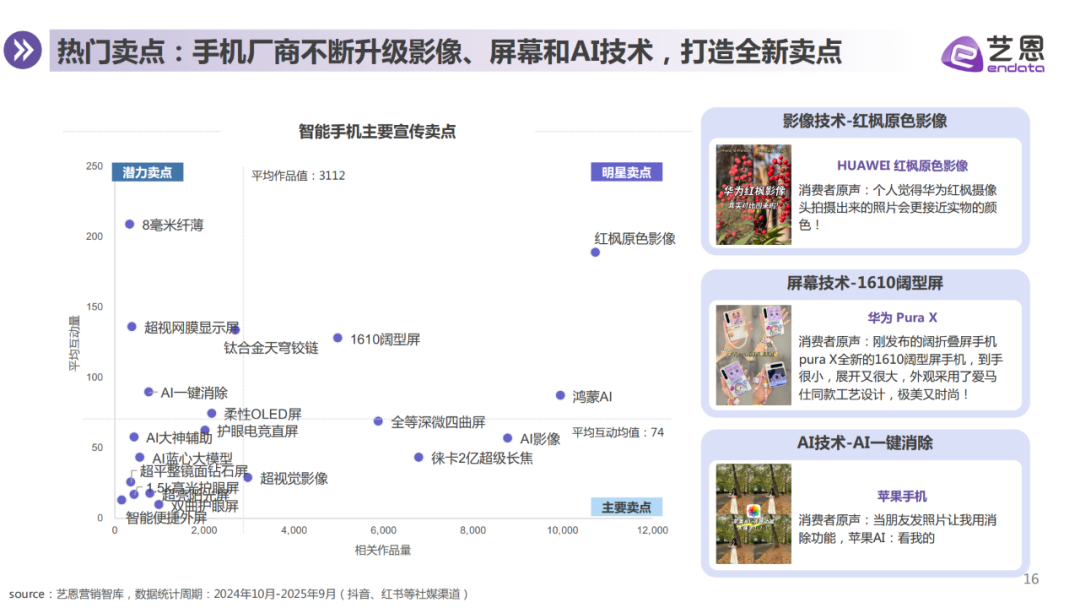The height and width of the screenshot is (608, 1080).
Task: Click the 相关作品量 x-axis title
Action: tap(383, 550)
